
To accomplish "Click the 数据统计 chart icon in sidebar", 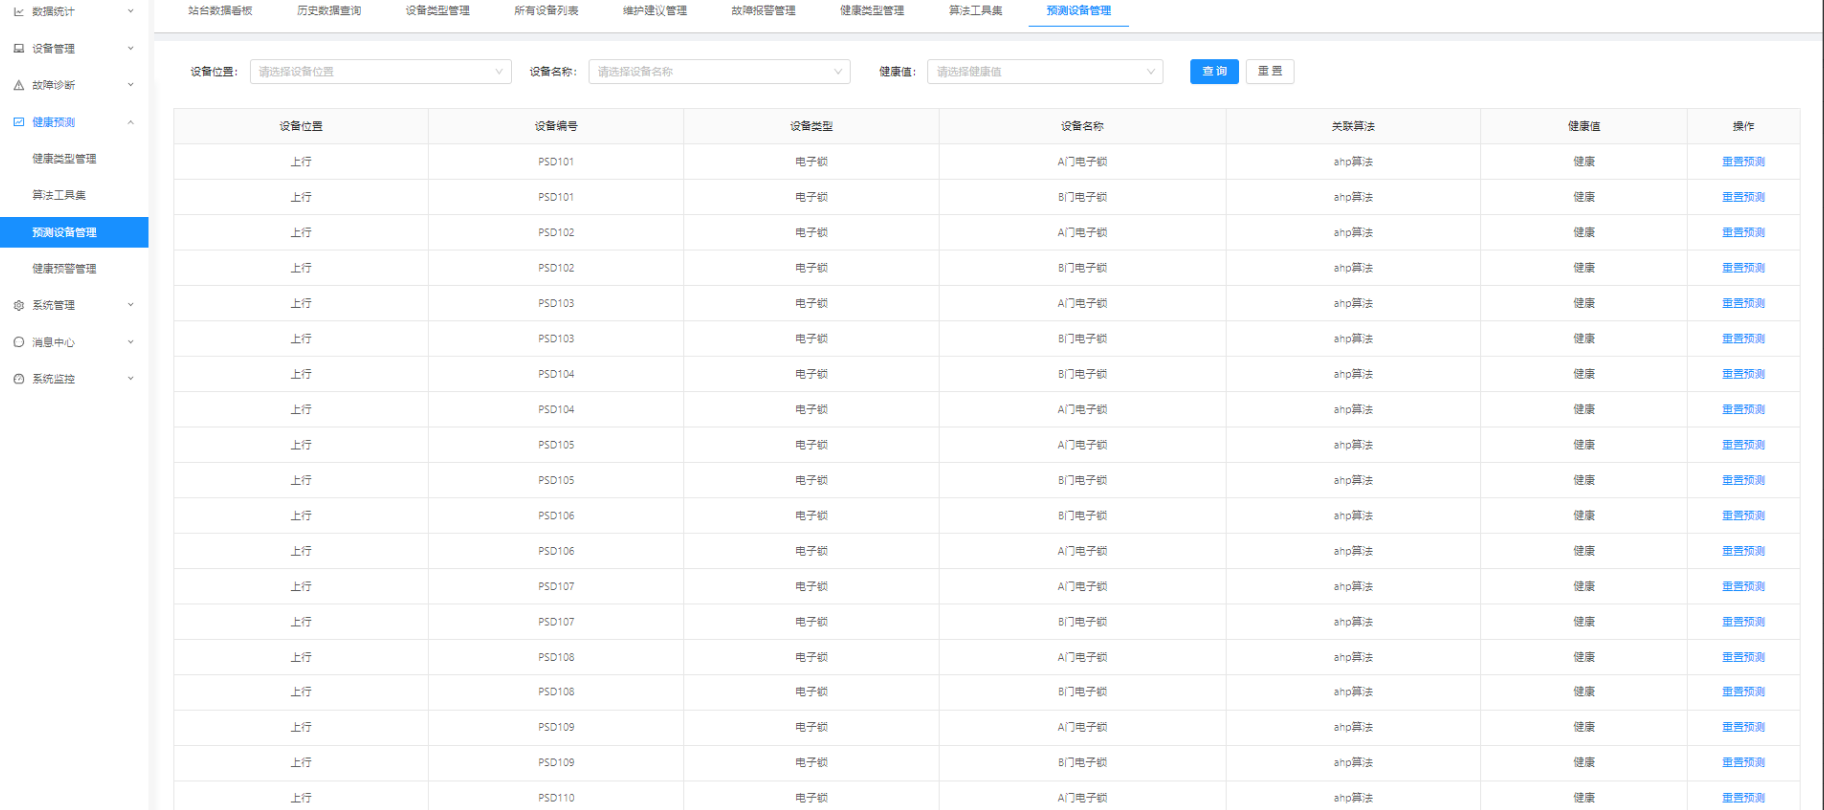I will tap(18, 12).
